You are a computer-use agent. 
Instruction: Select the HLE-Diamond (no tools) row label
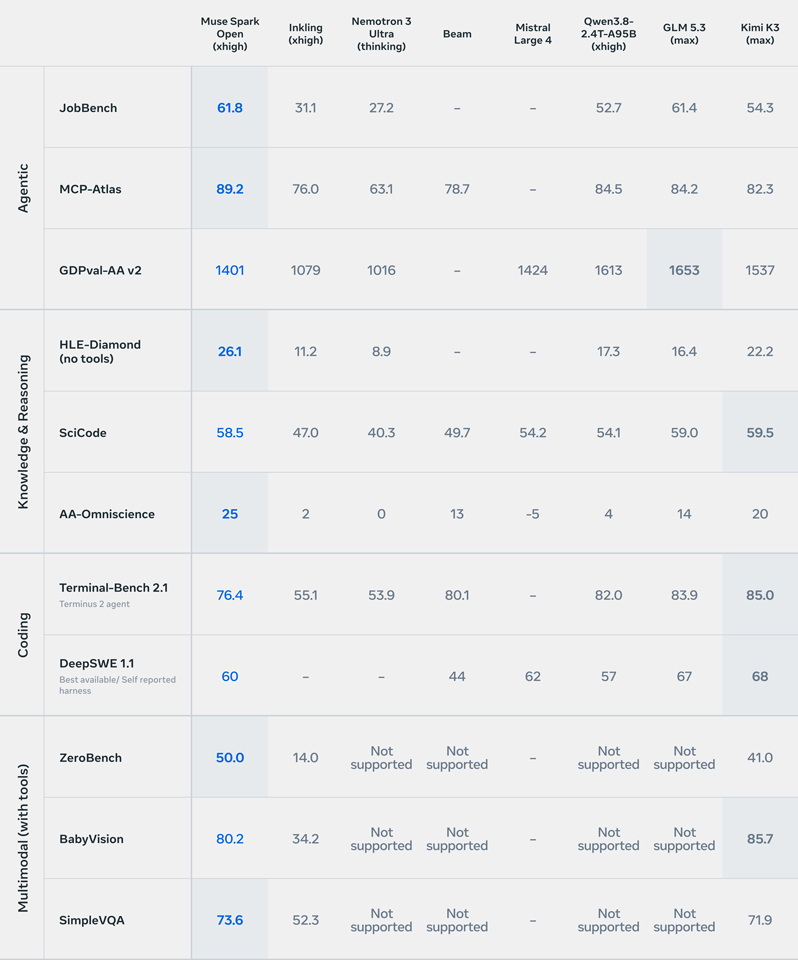pos(100,351)
